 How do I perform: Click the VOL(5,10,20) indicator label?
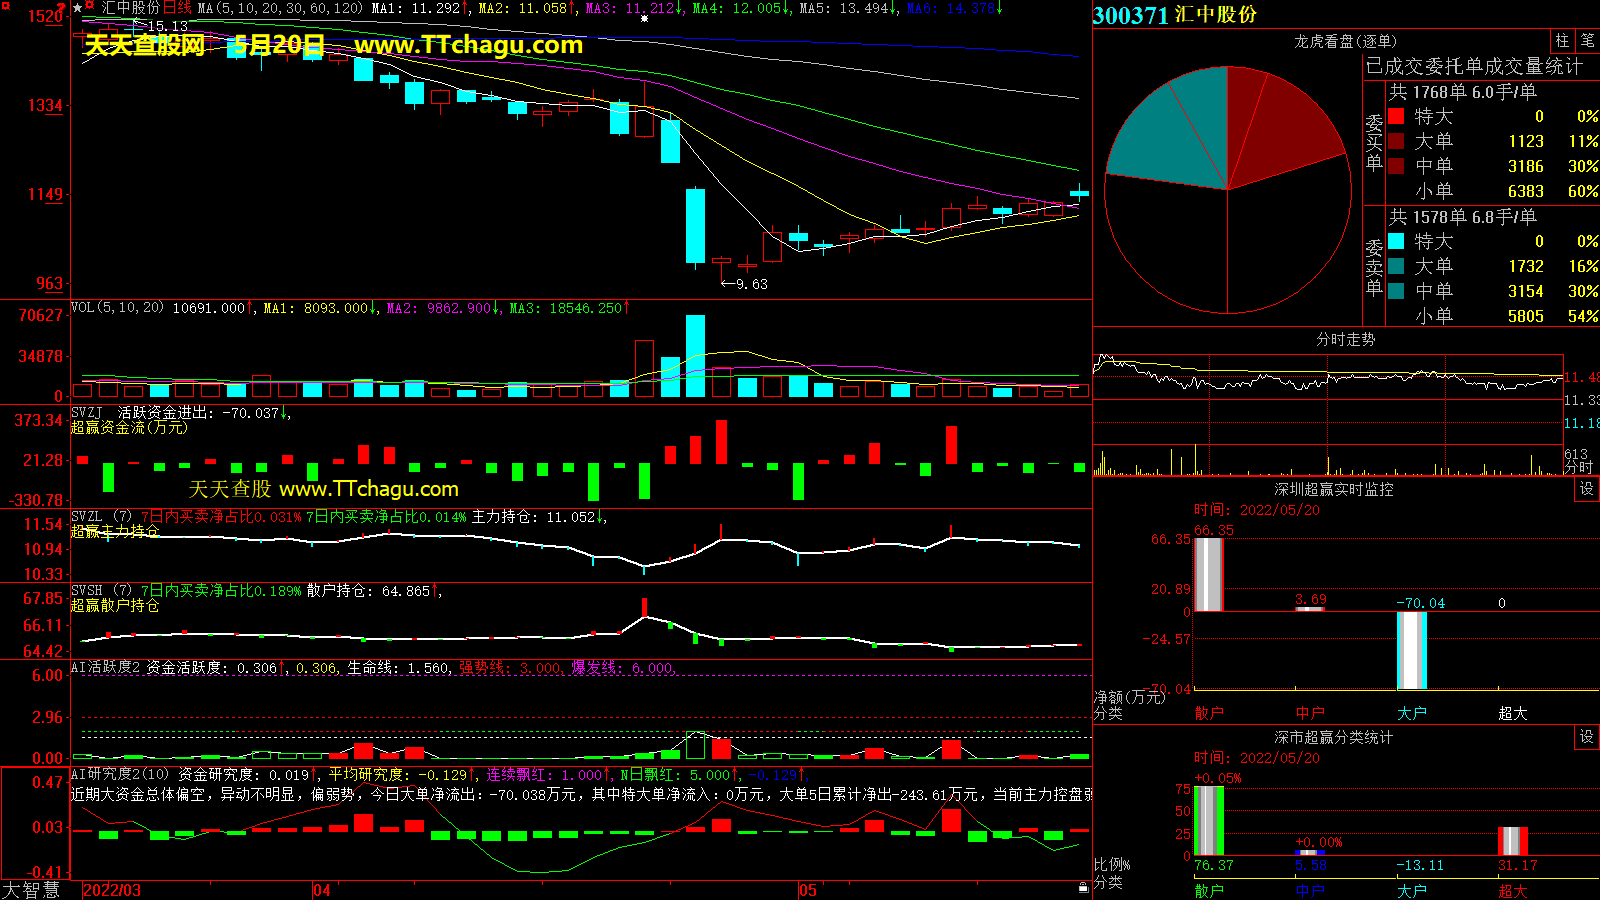(117, 308)
